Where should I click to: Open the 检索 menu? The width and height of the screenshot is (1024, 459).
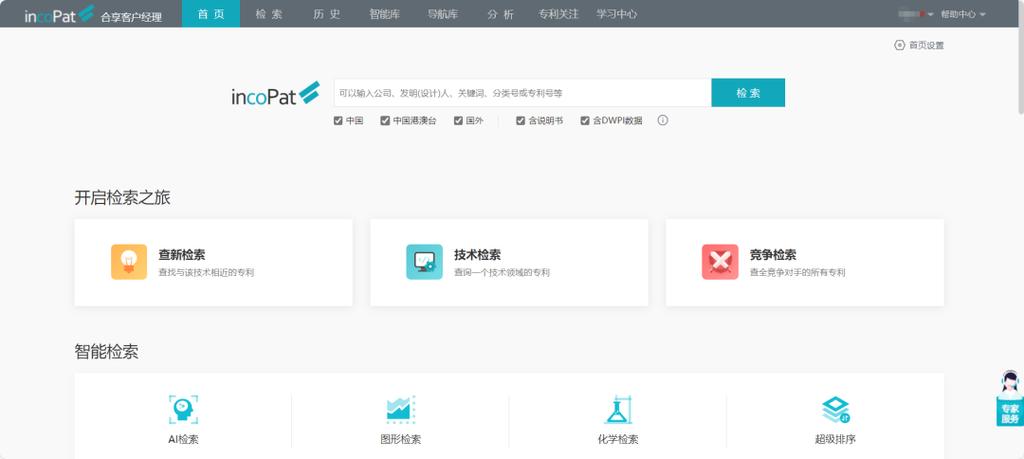click(x=269, y=14)
